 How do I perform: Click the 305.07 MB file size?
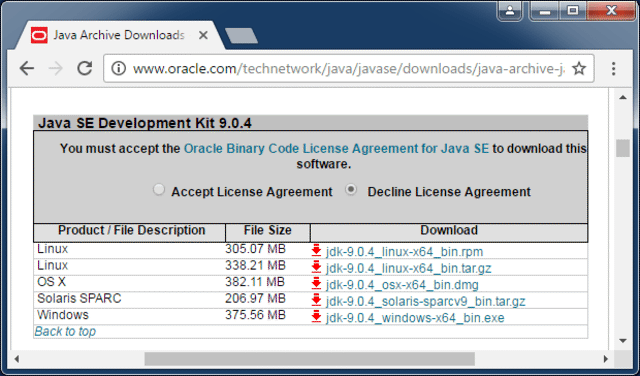coord(255,249)
